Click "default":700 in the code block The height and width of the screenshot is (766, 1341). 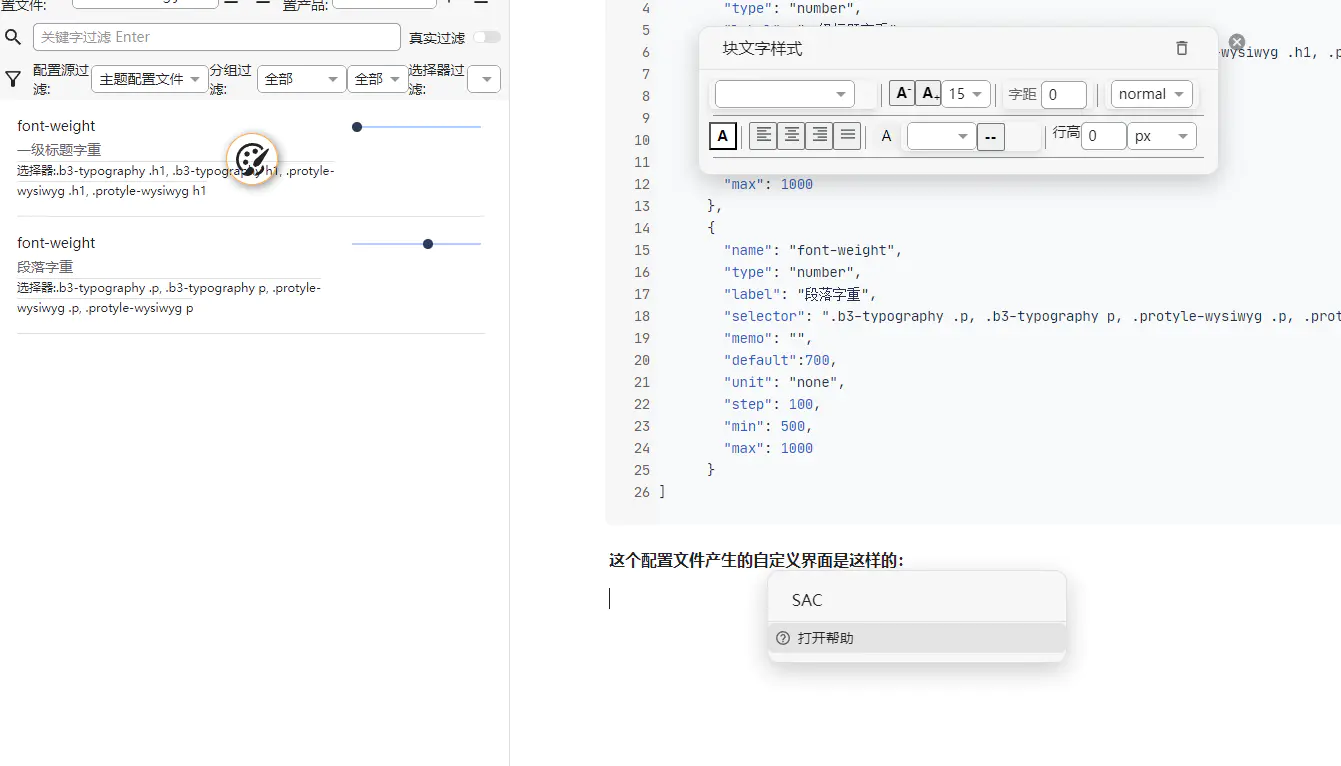(780, 360)
